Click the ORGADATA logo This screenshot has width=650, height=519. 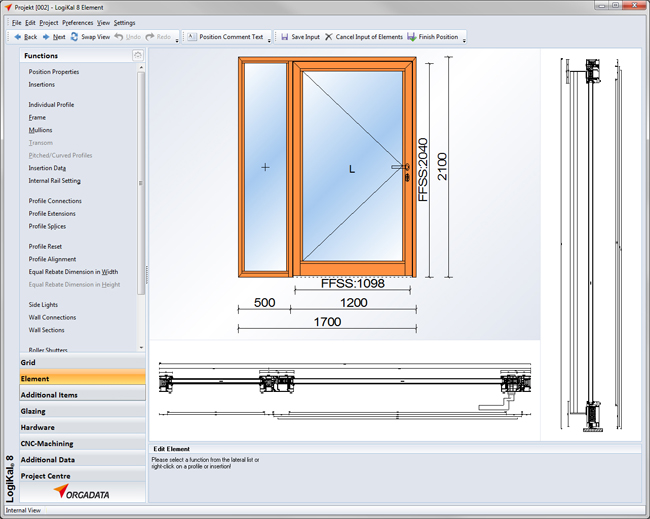pyautogui.click(x=82, y=492)
